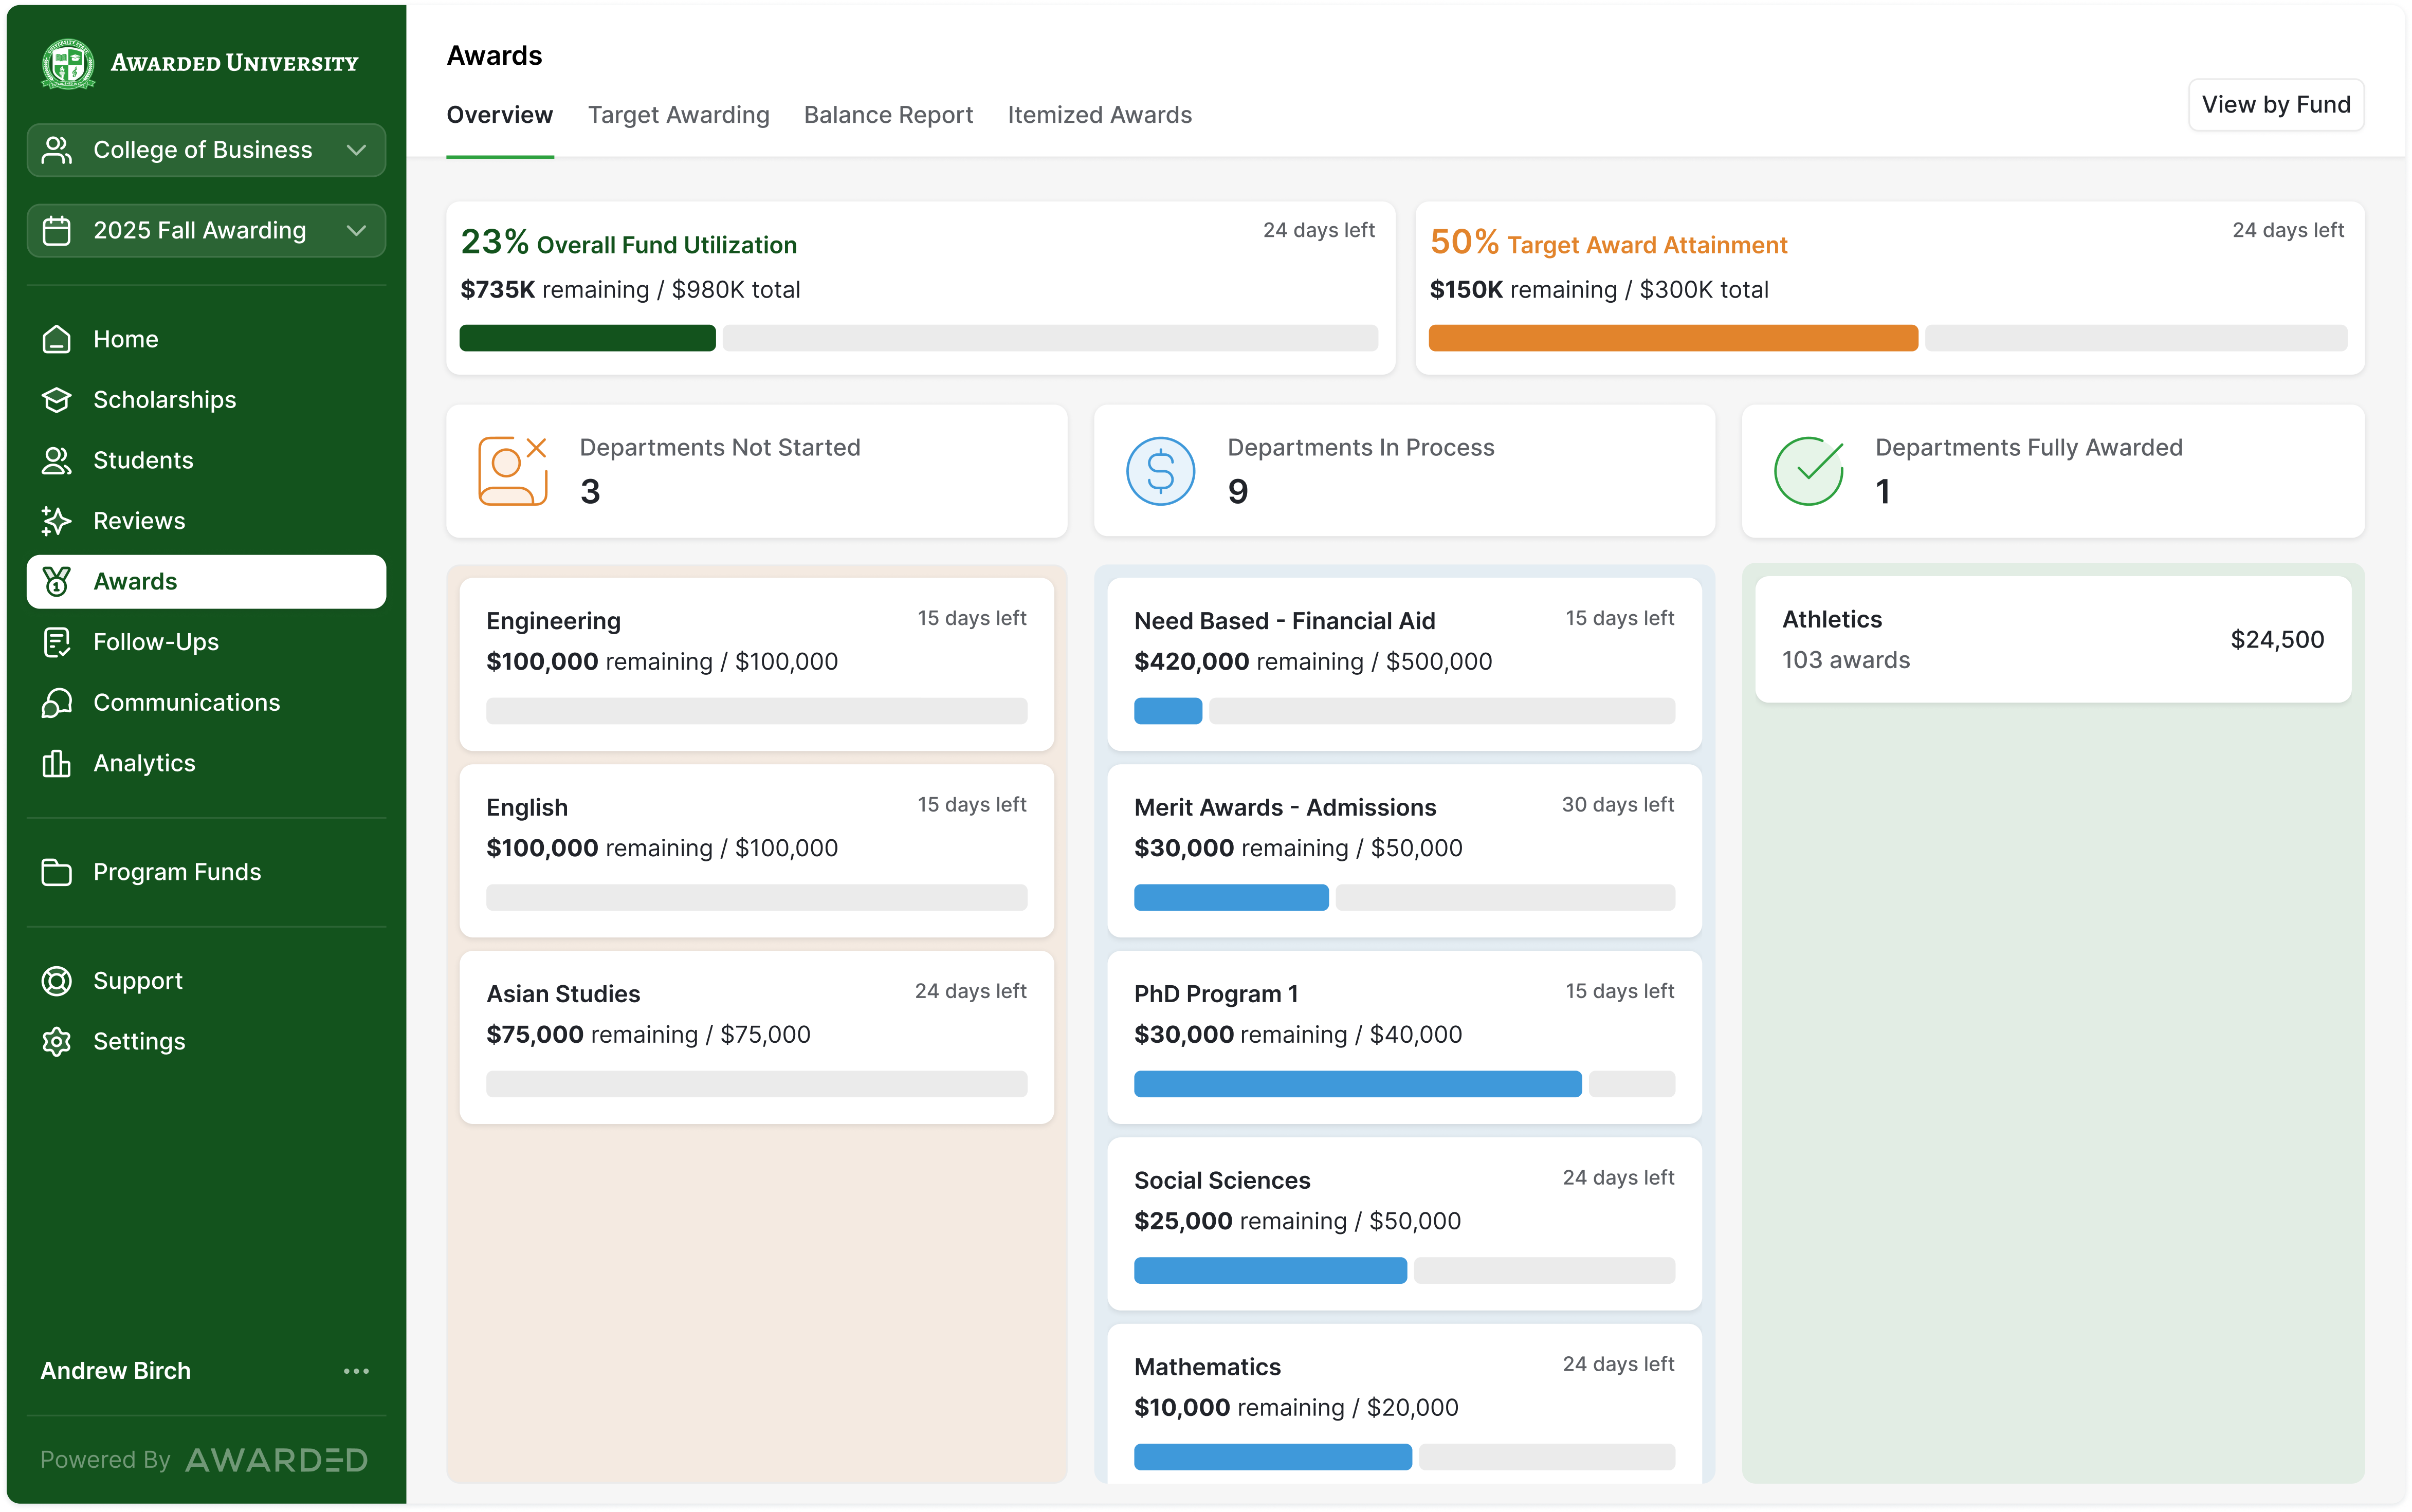This screenshot has width=2412, height=1512.
Task: Open the Engineering department card
Action: [x=757, y=664]
